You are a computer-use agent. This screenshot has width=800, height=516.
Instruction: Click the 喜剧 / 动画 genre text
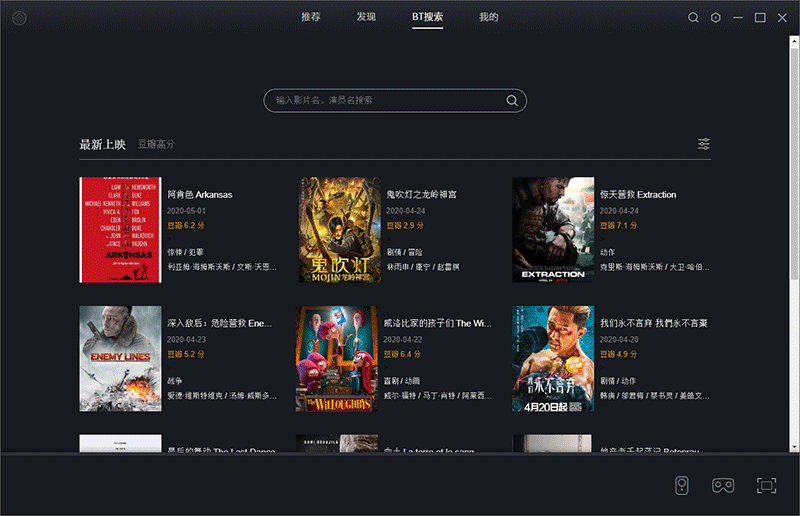point(402,381)
